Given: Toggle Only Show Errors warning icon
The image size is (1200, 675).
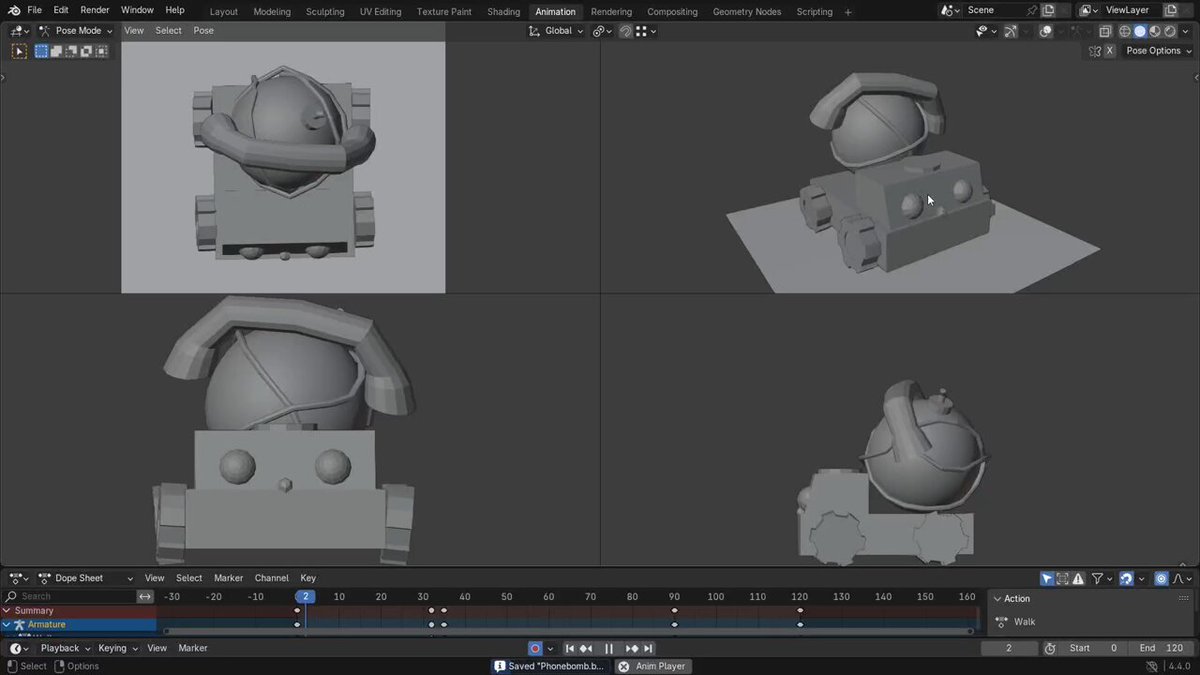Looking at the screenshot, I should click(x=1078, y=578).
